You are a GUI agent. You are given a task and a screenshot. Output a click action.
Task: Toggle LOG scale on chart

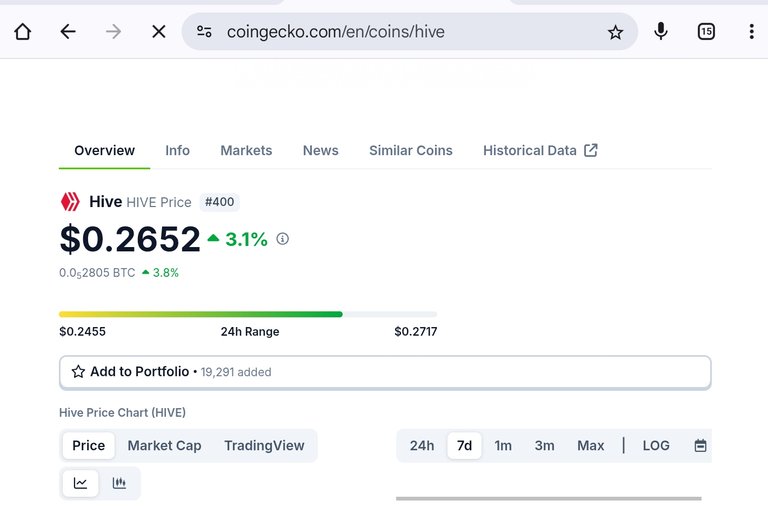click(x=656, y=445)
